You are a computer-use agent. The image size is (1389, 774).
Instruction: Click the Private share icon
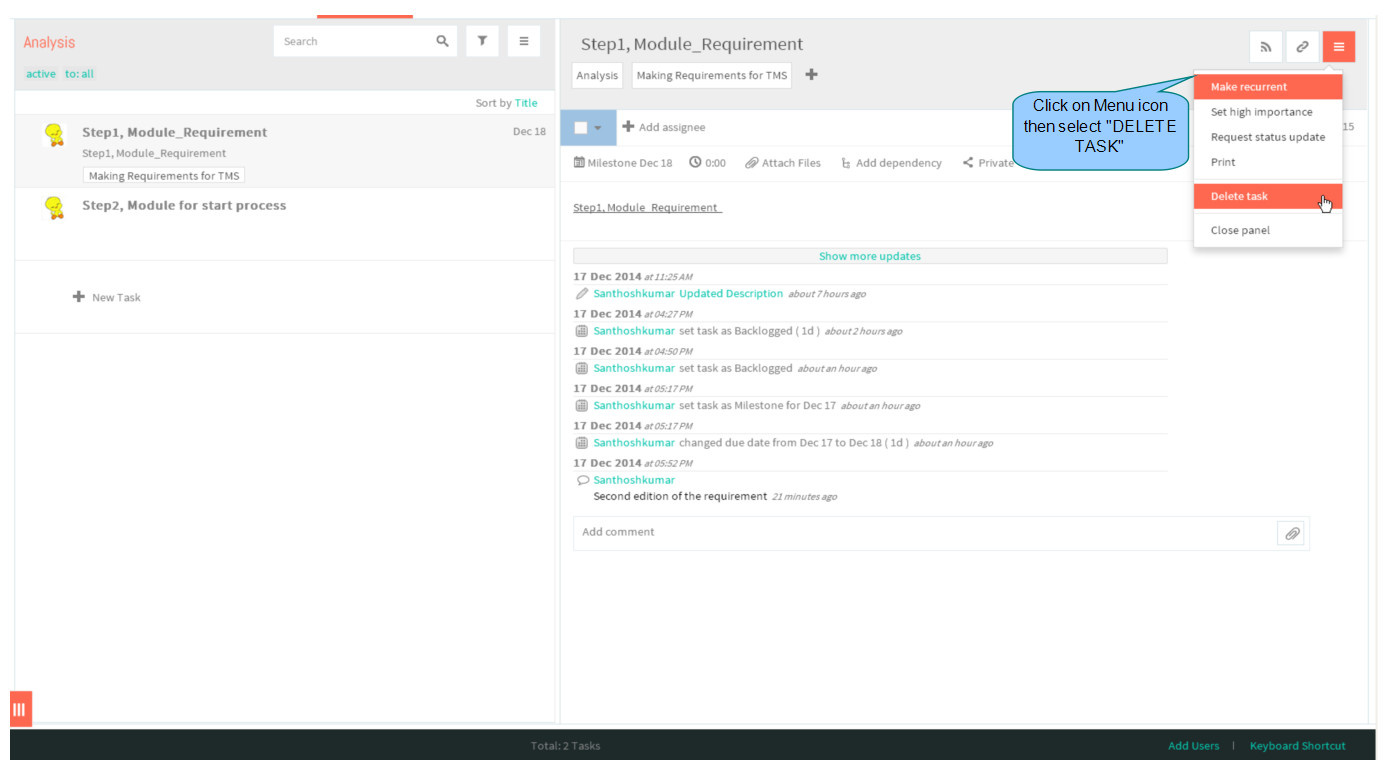click(x=968, y=162)
